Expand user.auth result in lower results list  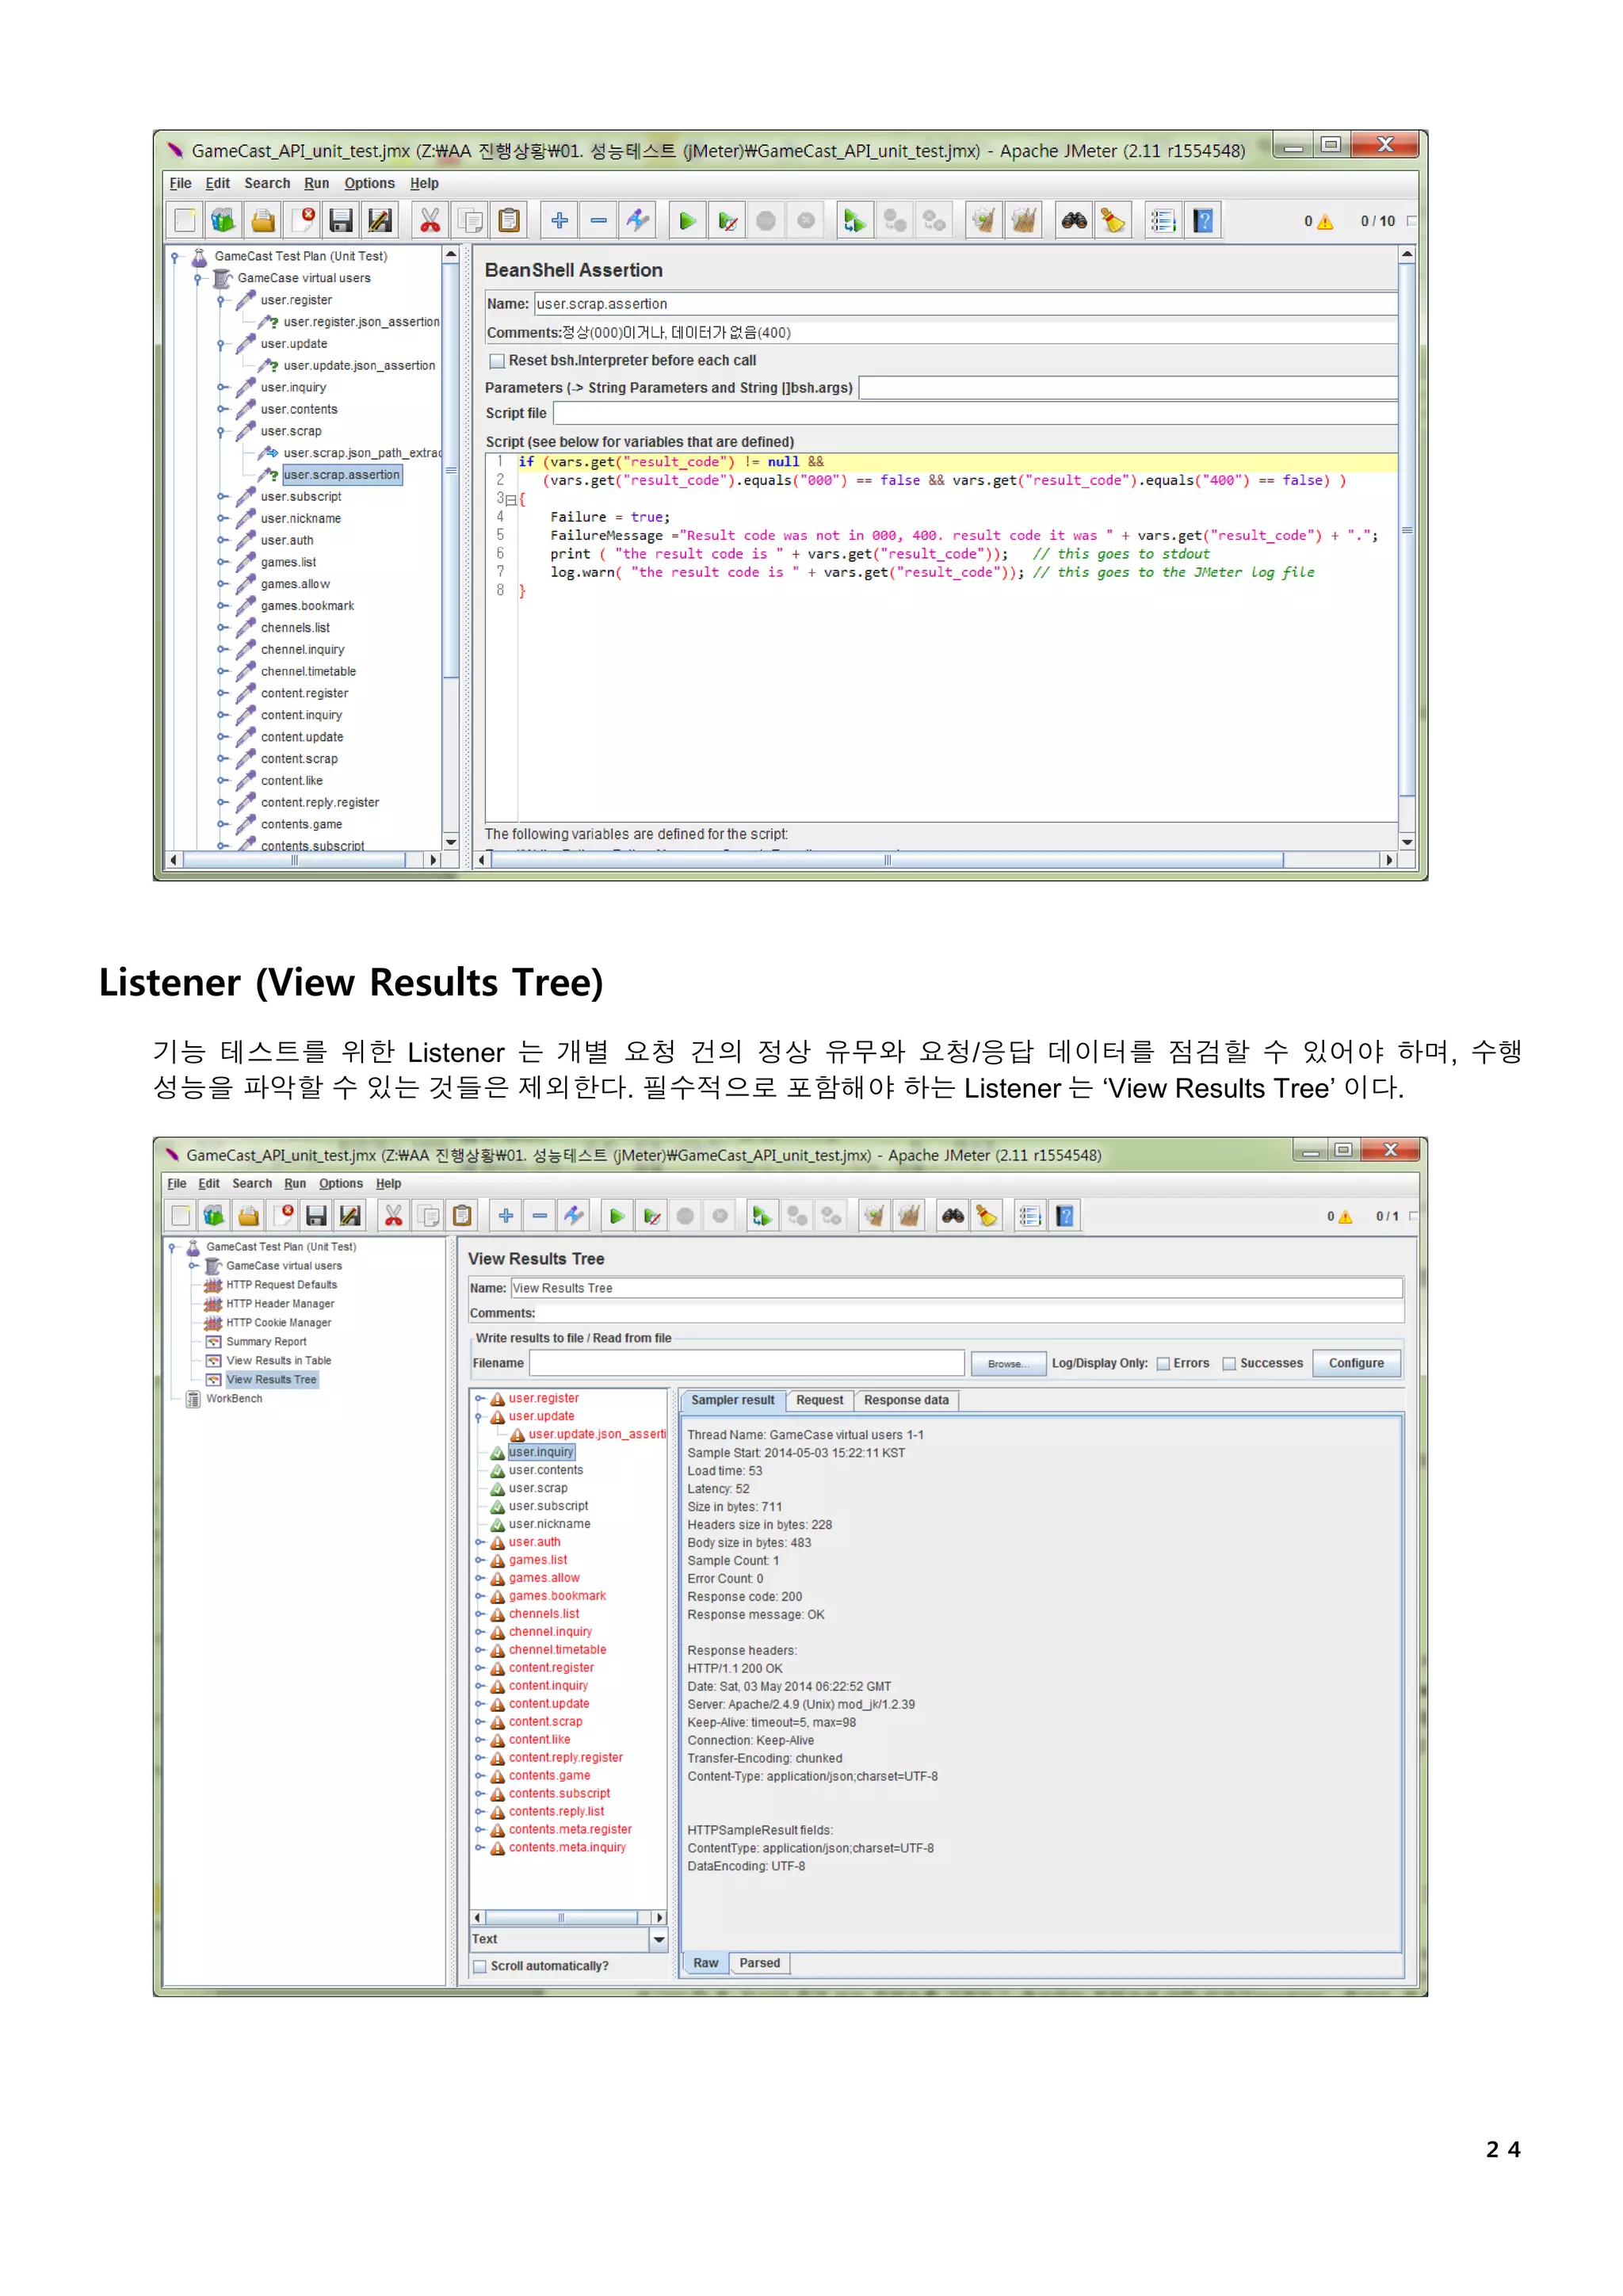(x=480, y=1542)
